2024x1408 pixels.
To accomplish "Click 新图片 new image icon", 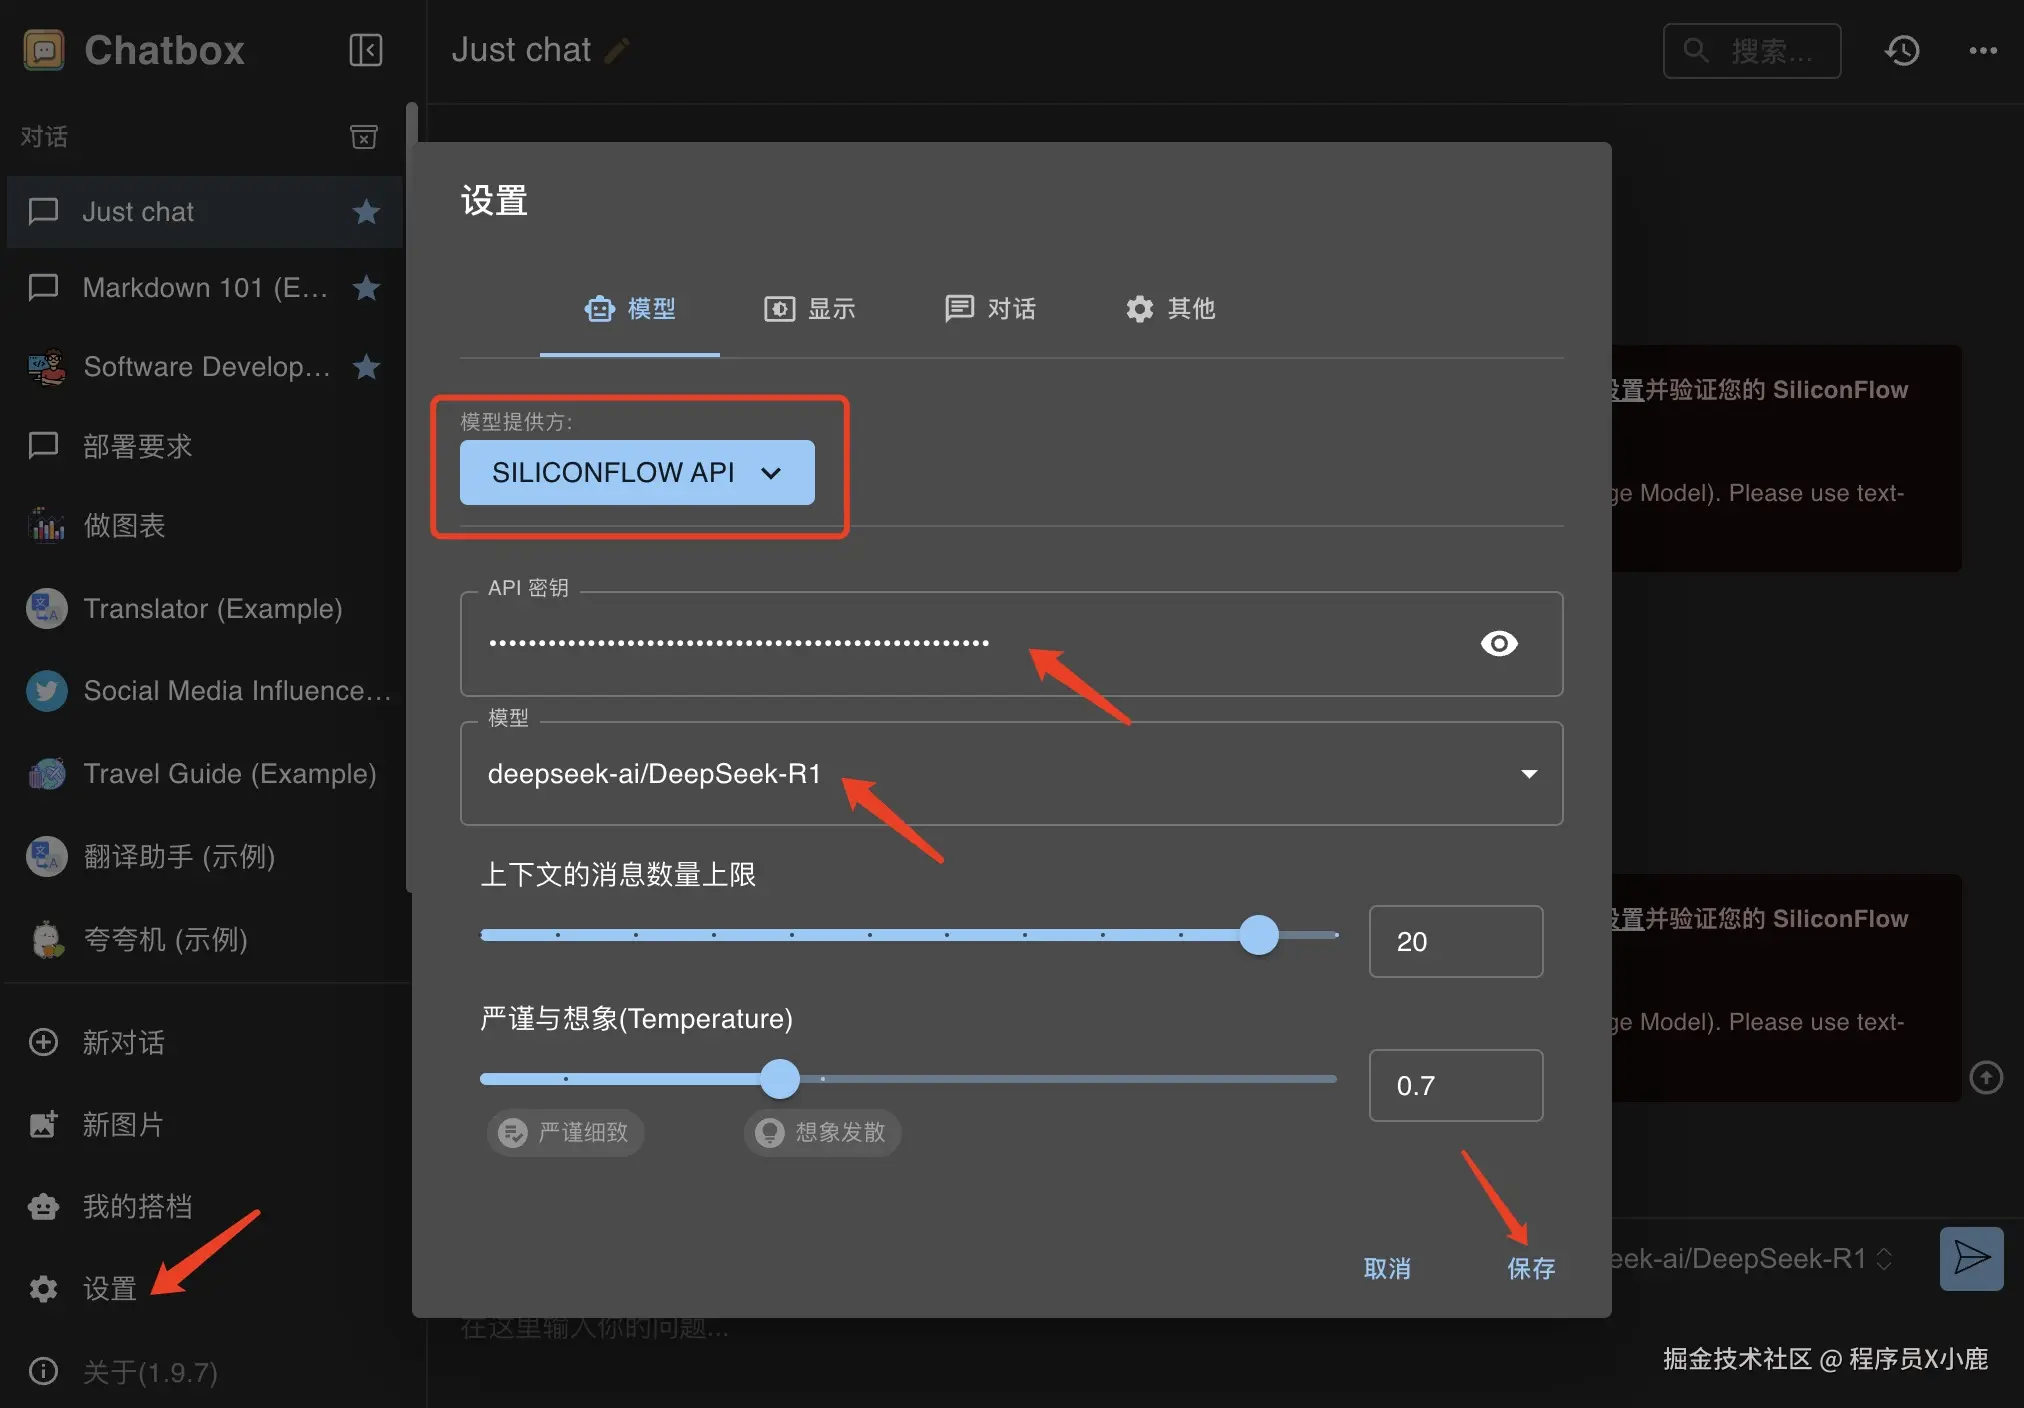I will coord(43,1124).
